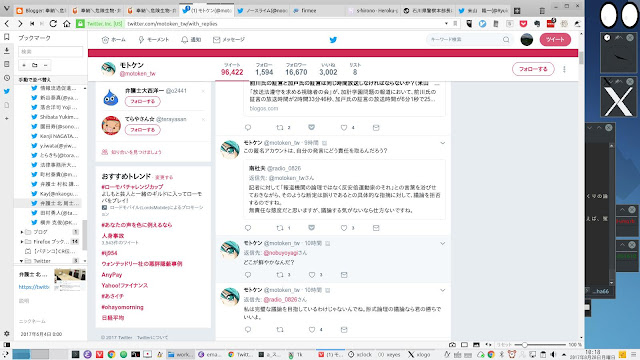Open the xeyes taskbar item
This screenshot has width=640, height=360.
(x=389, y=355)
